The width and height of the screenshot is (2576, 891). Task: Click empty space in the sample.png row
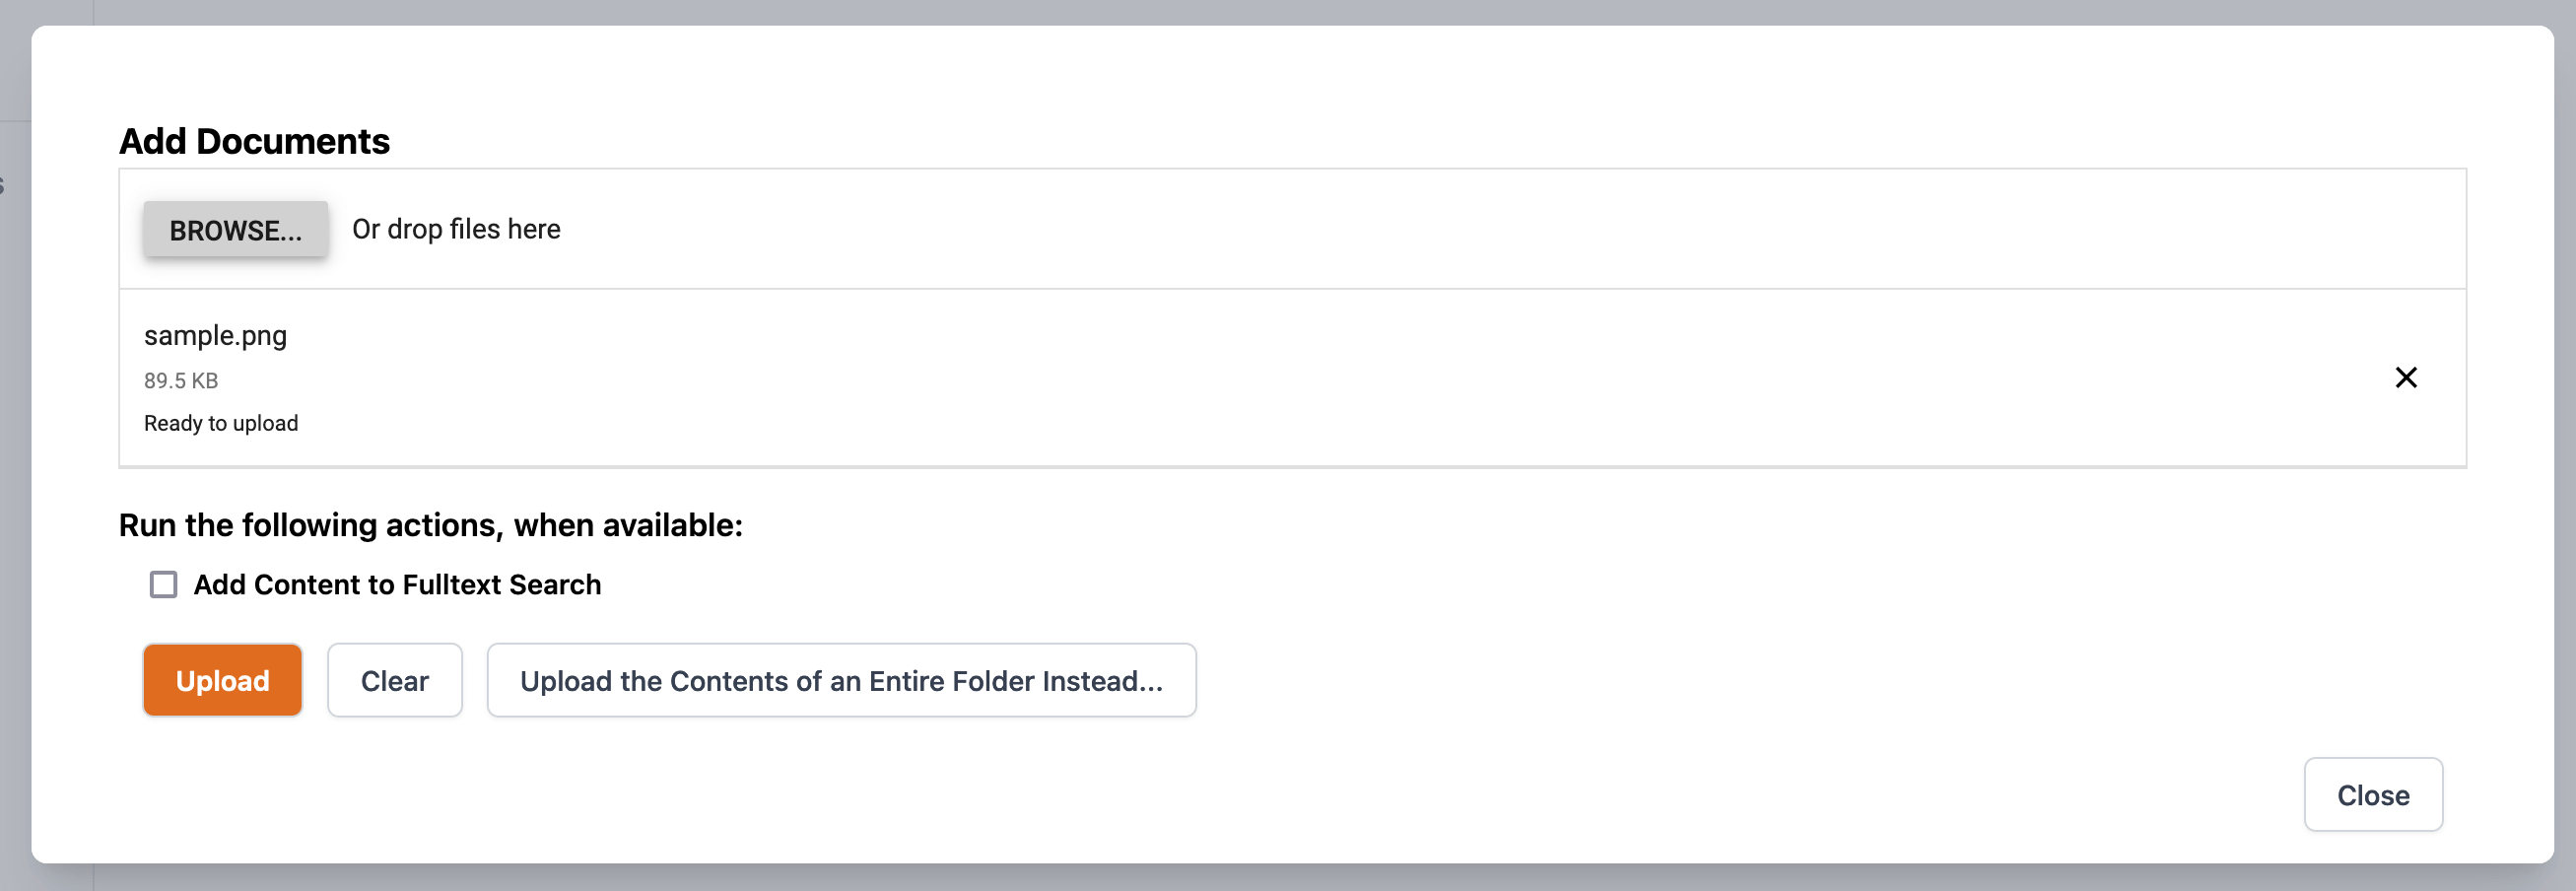tap(1300, 377)
